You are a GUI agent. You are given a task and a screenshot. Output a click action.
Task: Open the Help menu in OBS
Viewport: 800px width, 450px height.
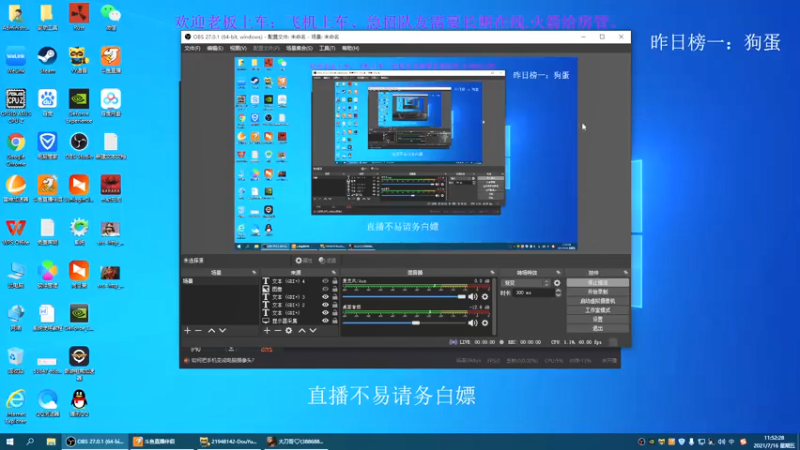[x=351, y=48]
